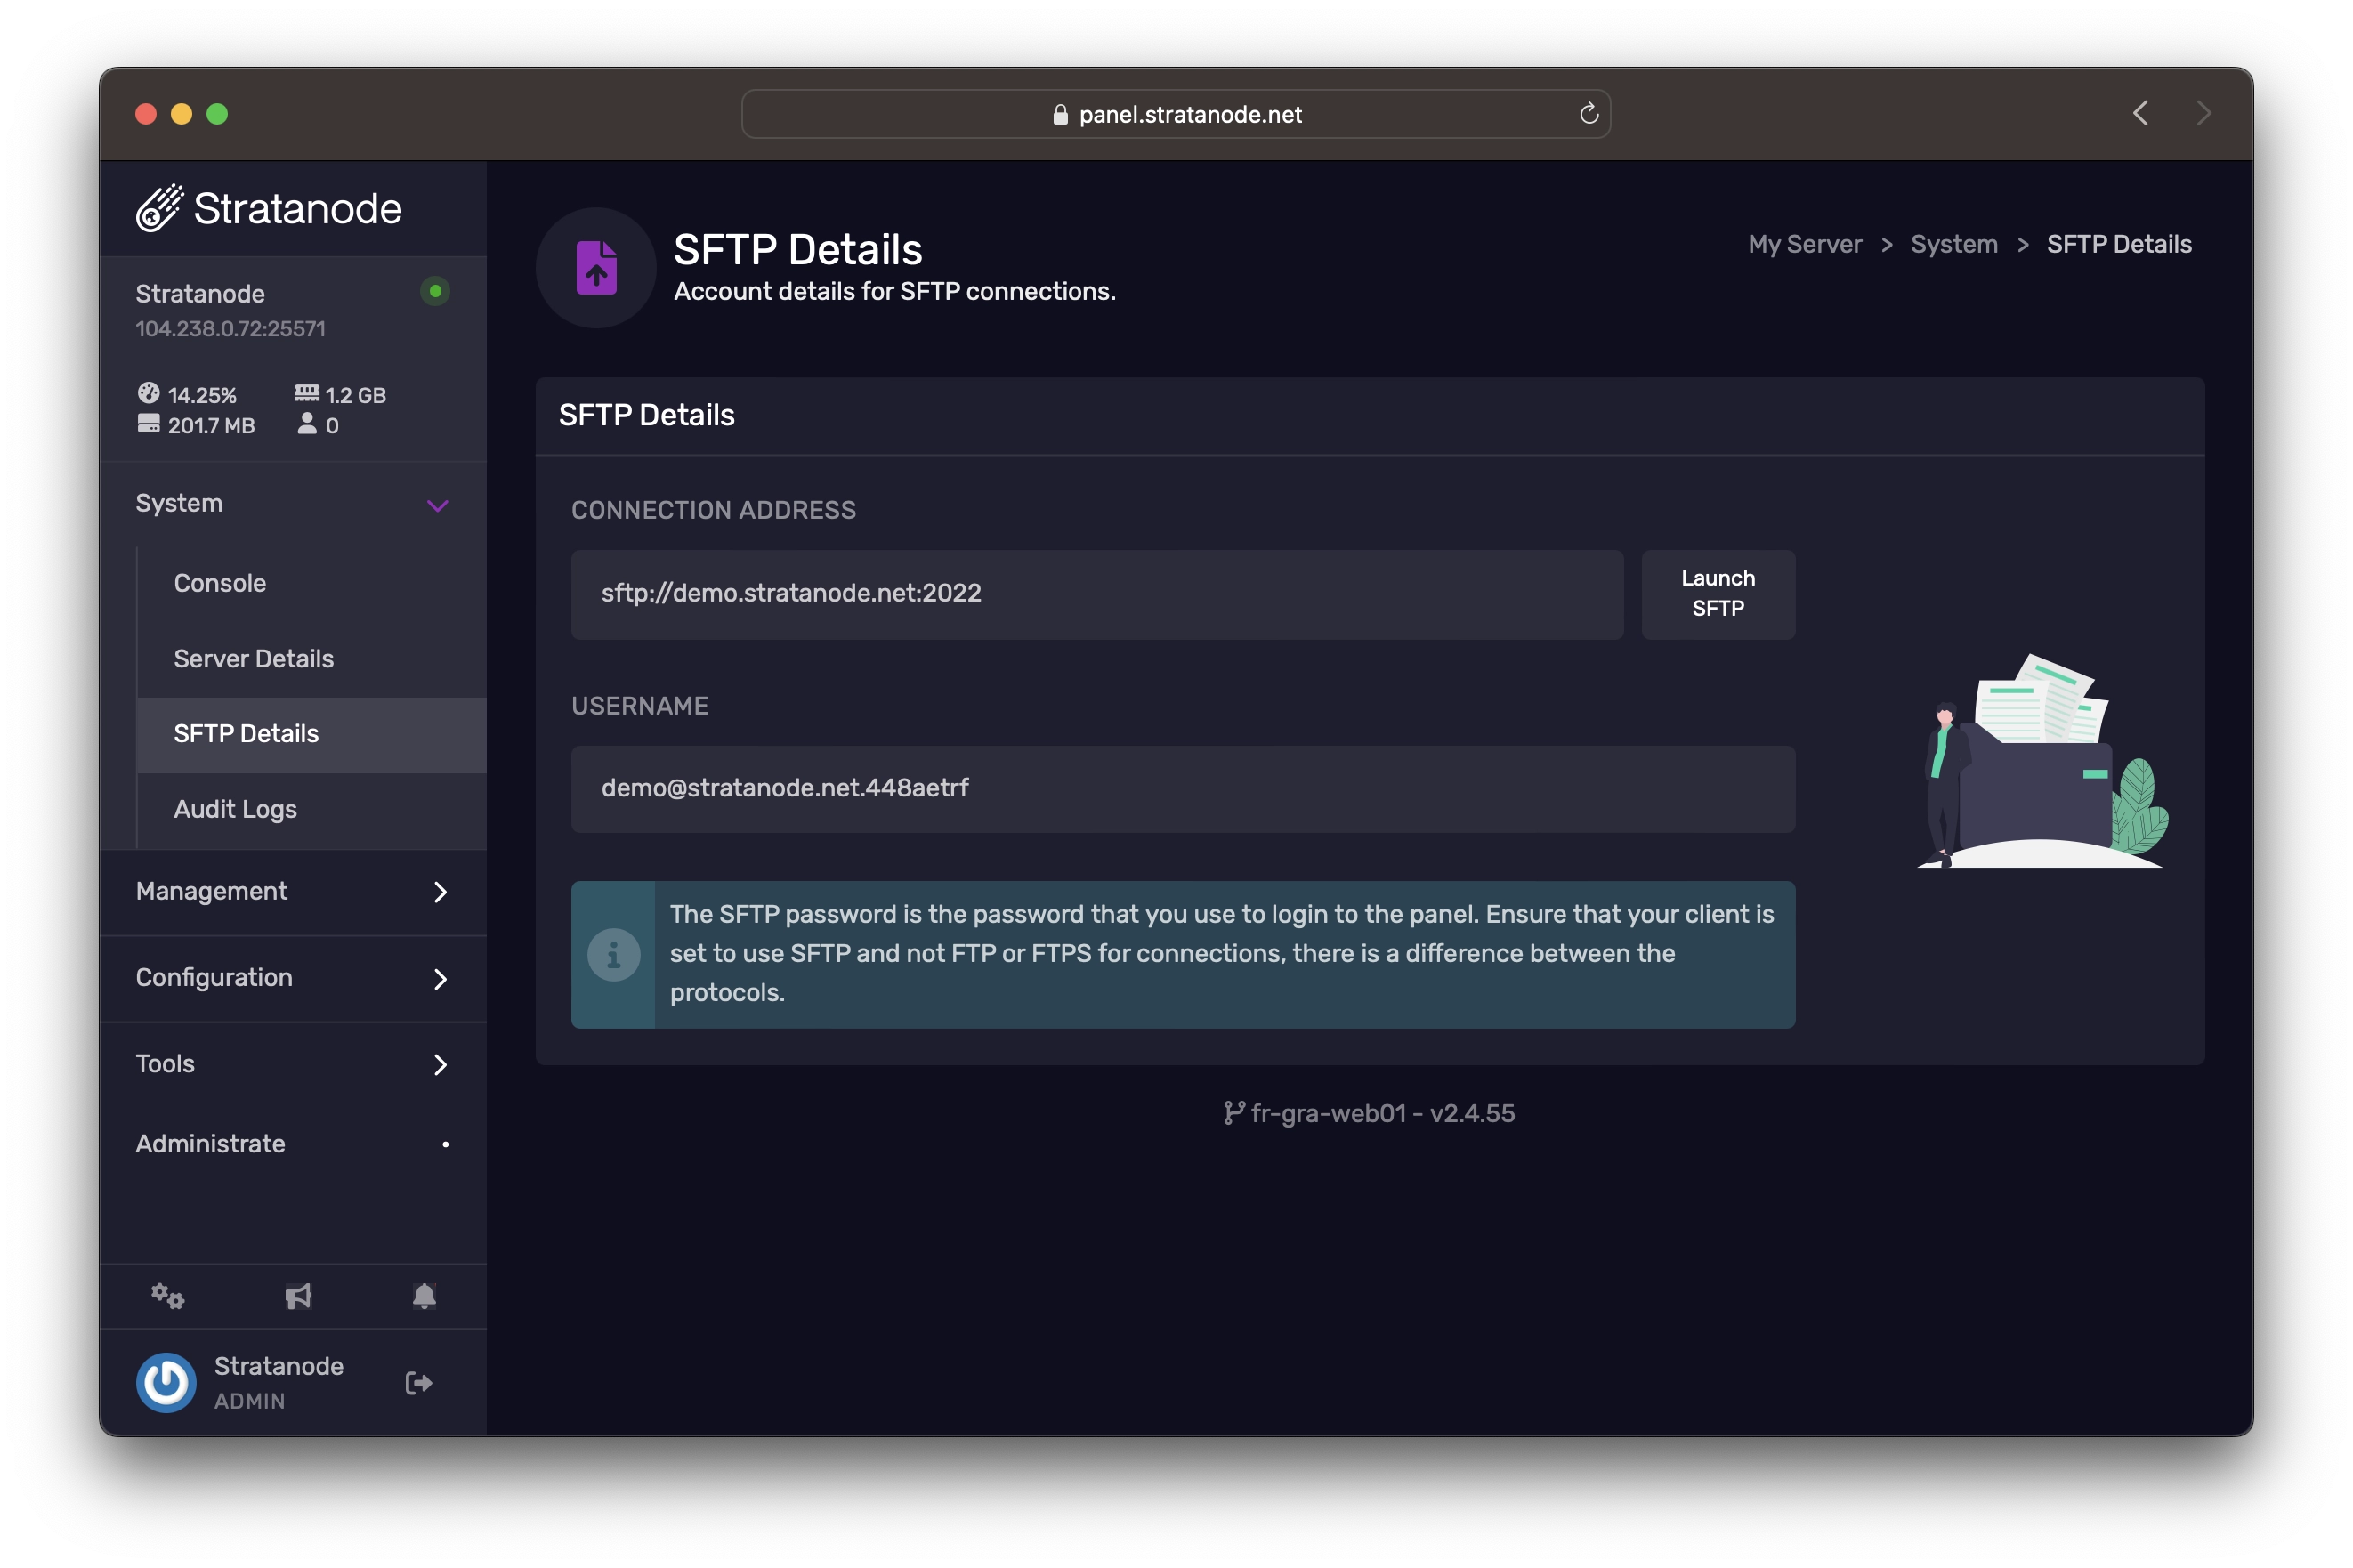Click the lock icon in the address bar
Screen dimensions: 2353x1568
tap(1060, 113)
